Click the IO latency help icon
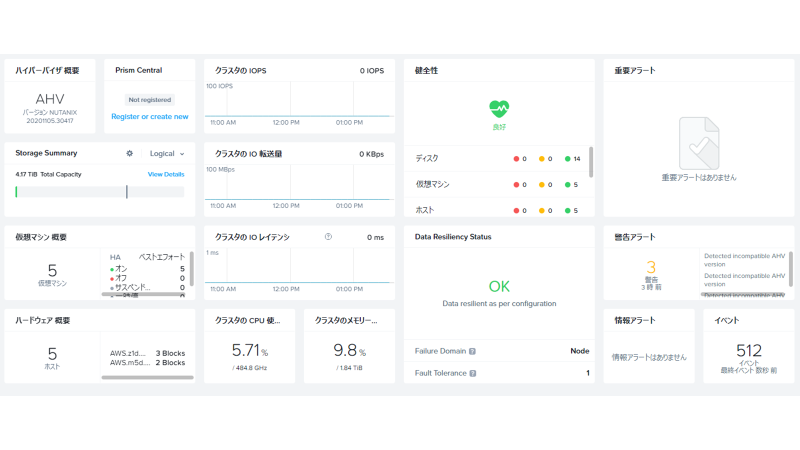Image resolution: width=800 pixels, height=450 pixels. pos(328,237)
